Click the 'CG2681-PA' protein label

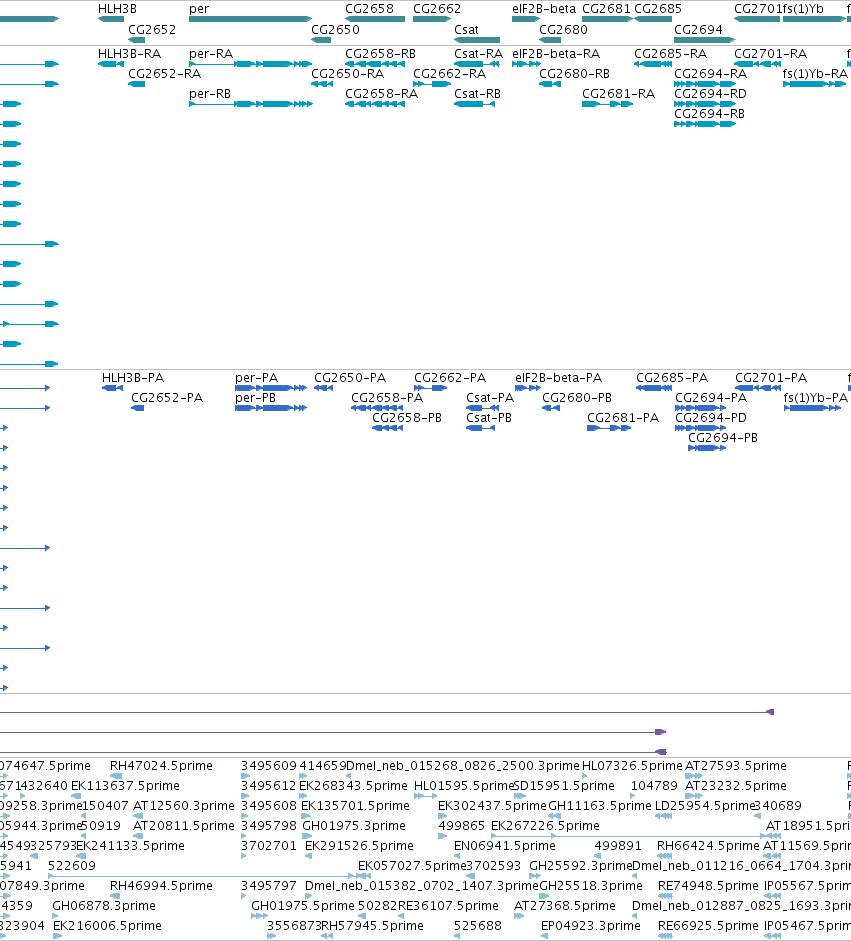[x=623, y=418]
